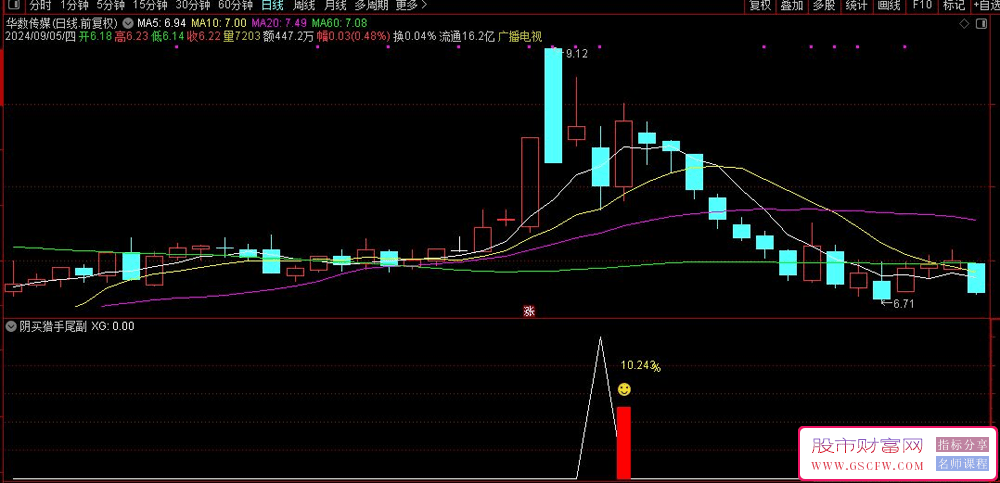Toggle the side panel icon beside the diamond
Image resolution: width=1000 pixels, height=483 pixels.
point(980,24)
